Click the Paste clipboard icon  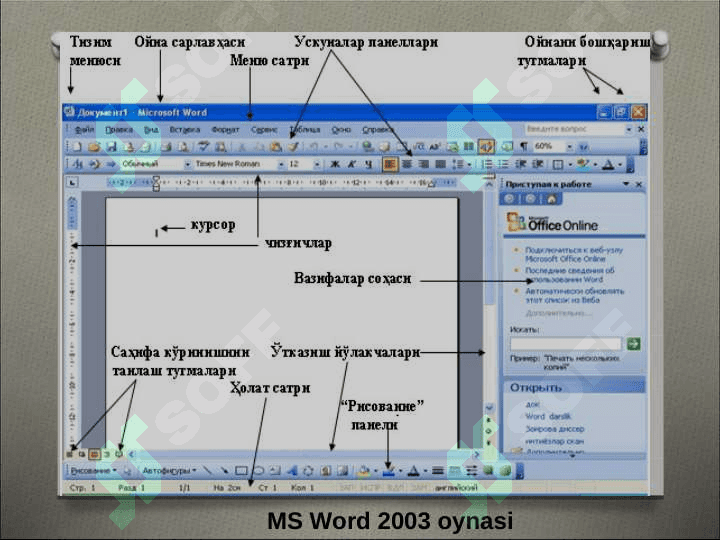point(276,147)
